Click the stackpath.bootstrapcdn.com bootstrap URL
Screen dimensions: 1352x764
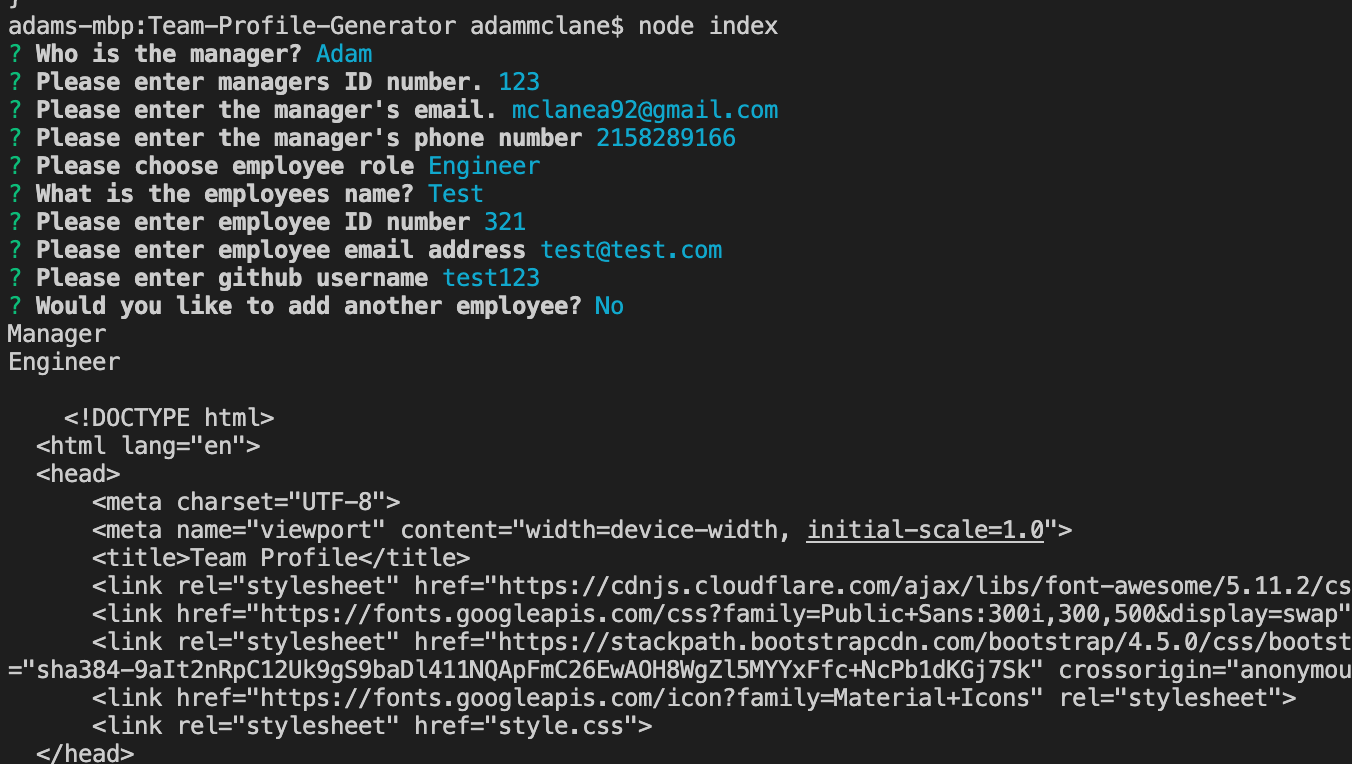[925, 642]
